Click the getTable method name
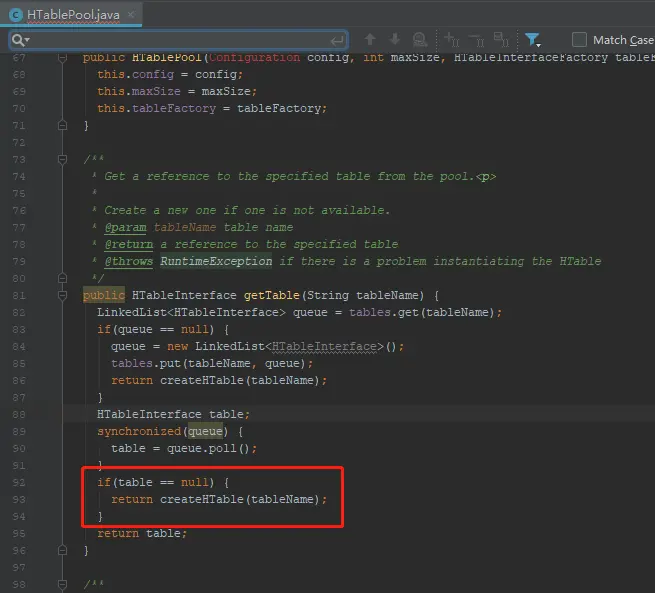 (x=272, y=295)
